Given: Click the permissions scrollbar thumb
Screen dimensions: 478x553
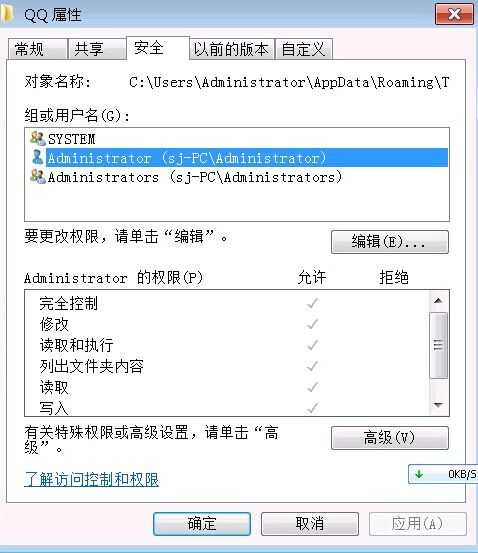Looking at the screenshot, I should [x=438, y=345].
